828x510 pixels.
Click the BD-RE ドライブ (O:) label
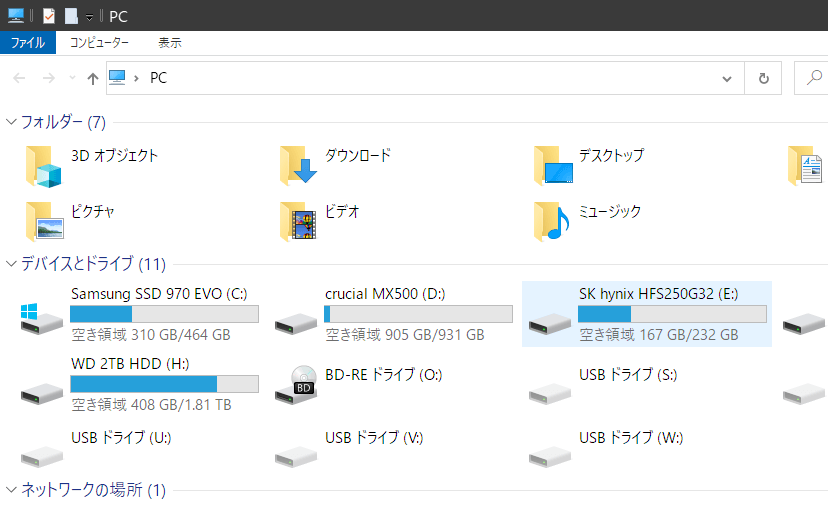(x=383, y=375)
